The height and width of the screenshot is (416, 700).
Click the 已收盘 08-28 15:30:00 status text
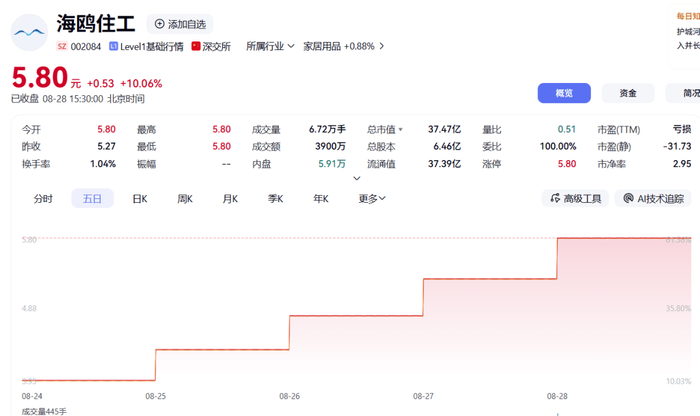point(78,99)
